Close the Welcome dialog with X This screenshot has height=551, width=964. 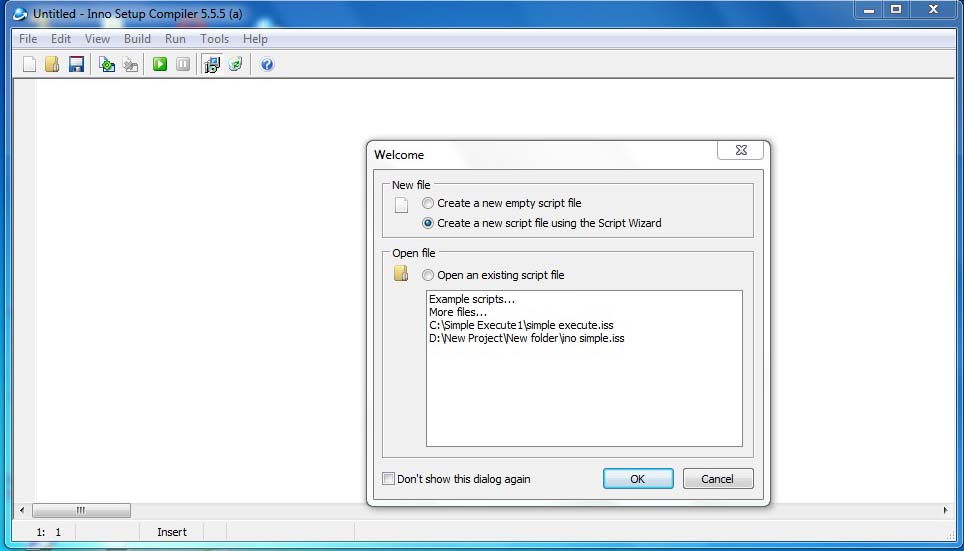coord(741,150)
